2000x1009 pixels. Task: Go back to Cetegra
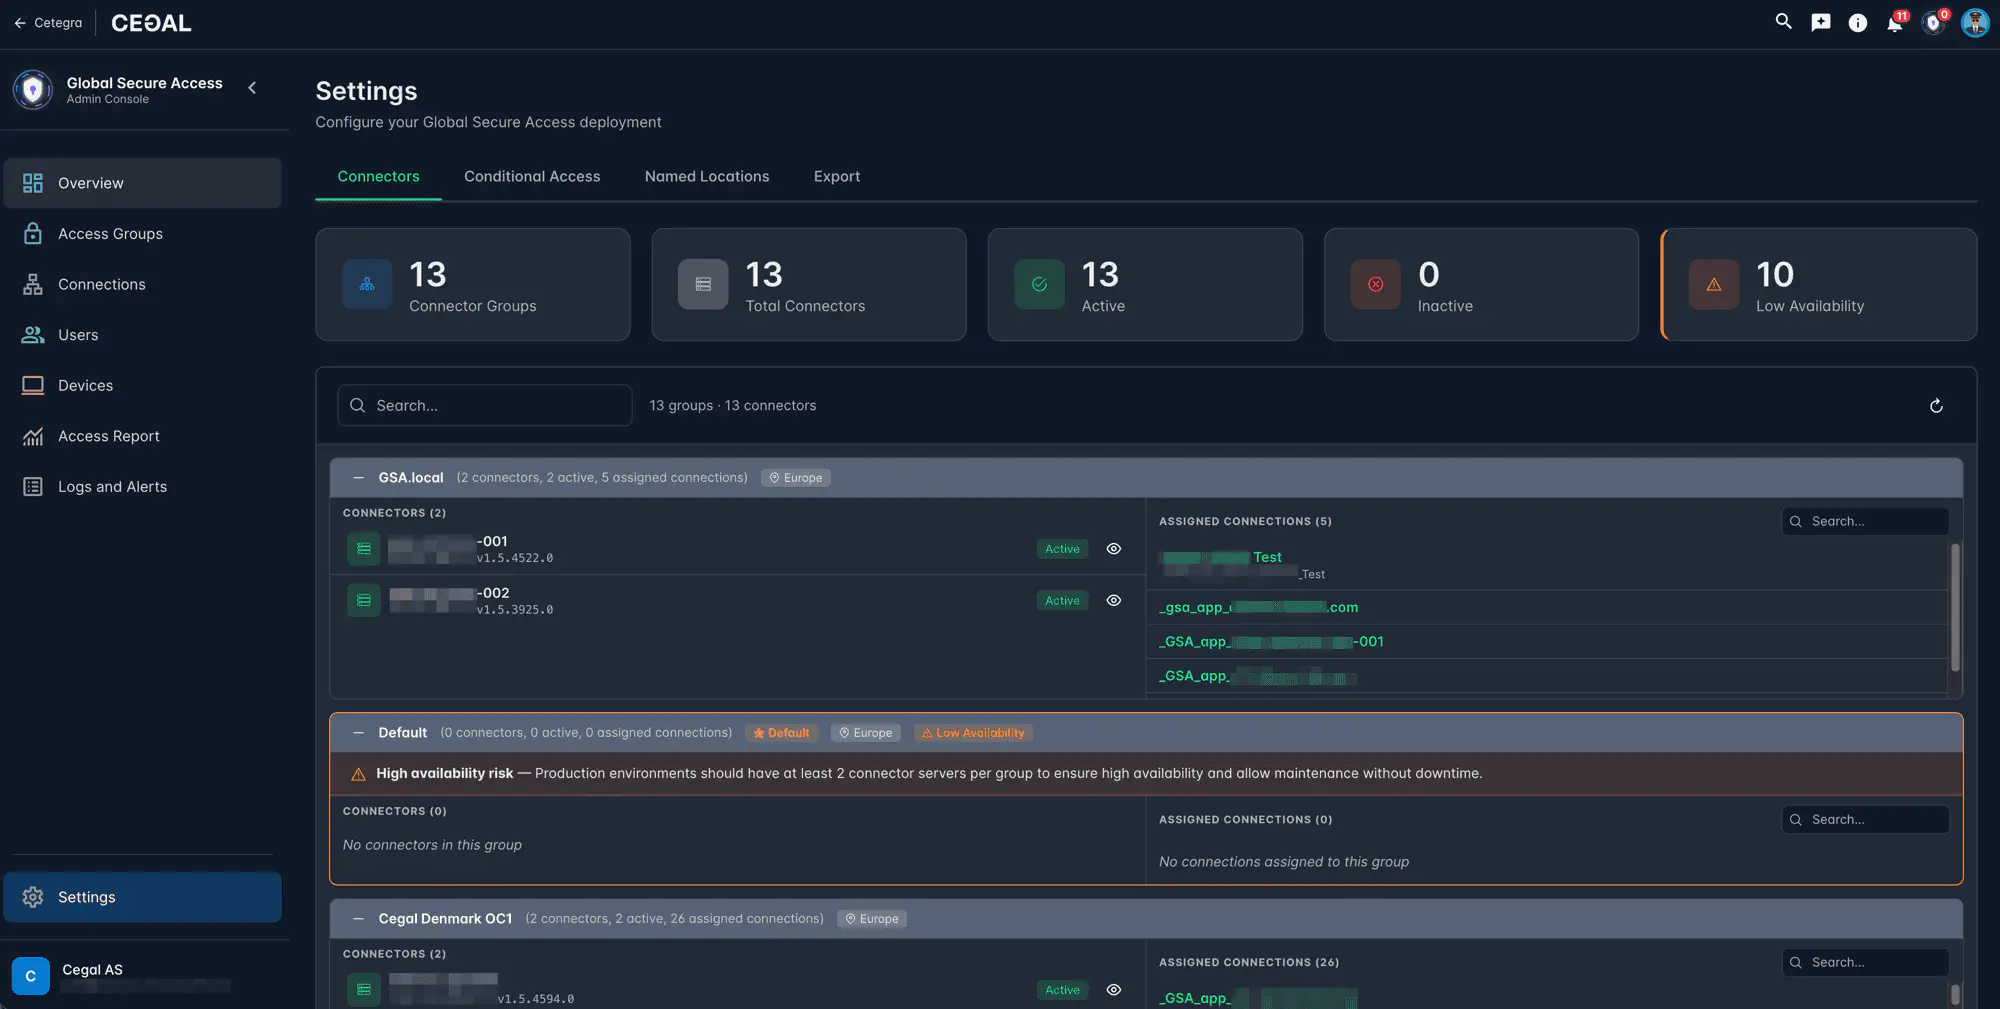pyautogui.click(x=48, y=22)
